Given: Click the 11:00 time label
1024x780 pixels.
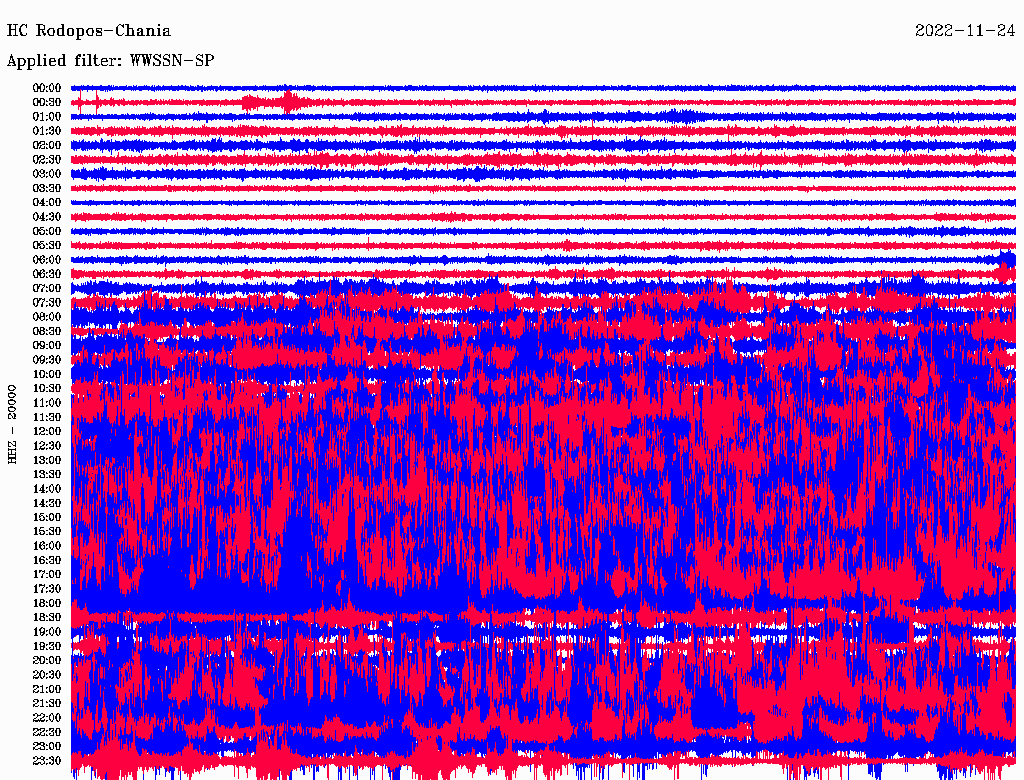Looking at the screenshot, I should [47, 403].
